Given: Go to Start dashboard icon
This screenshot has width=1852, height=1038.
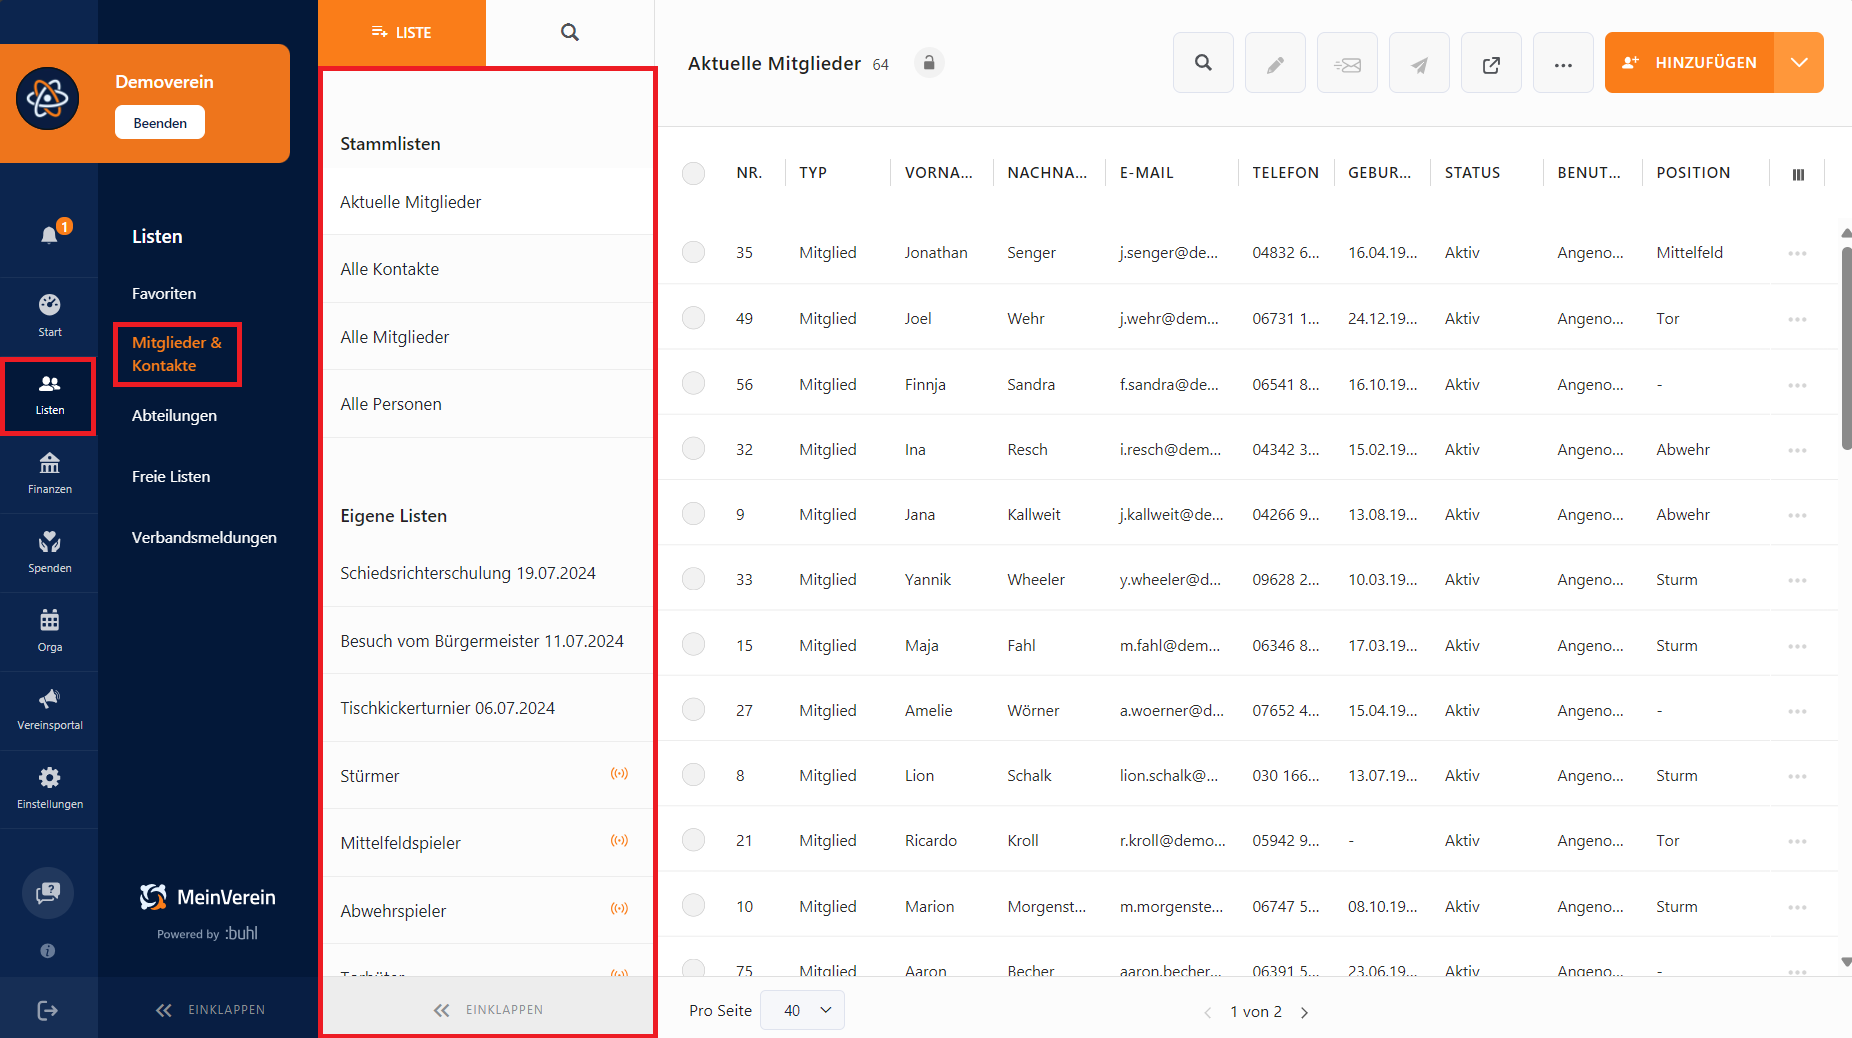Looking at the screenshot, I should tap(50, 315).
